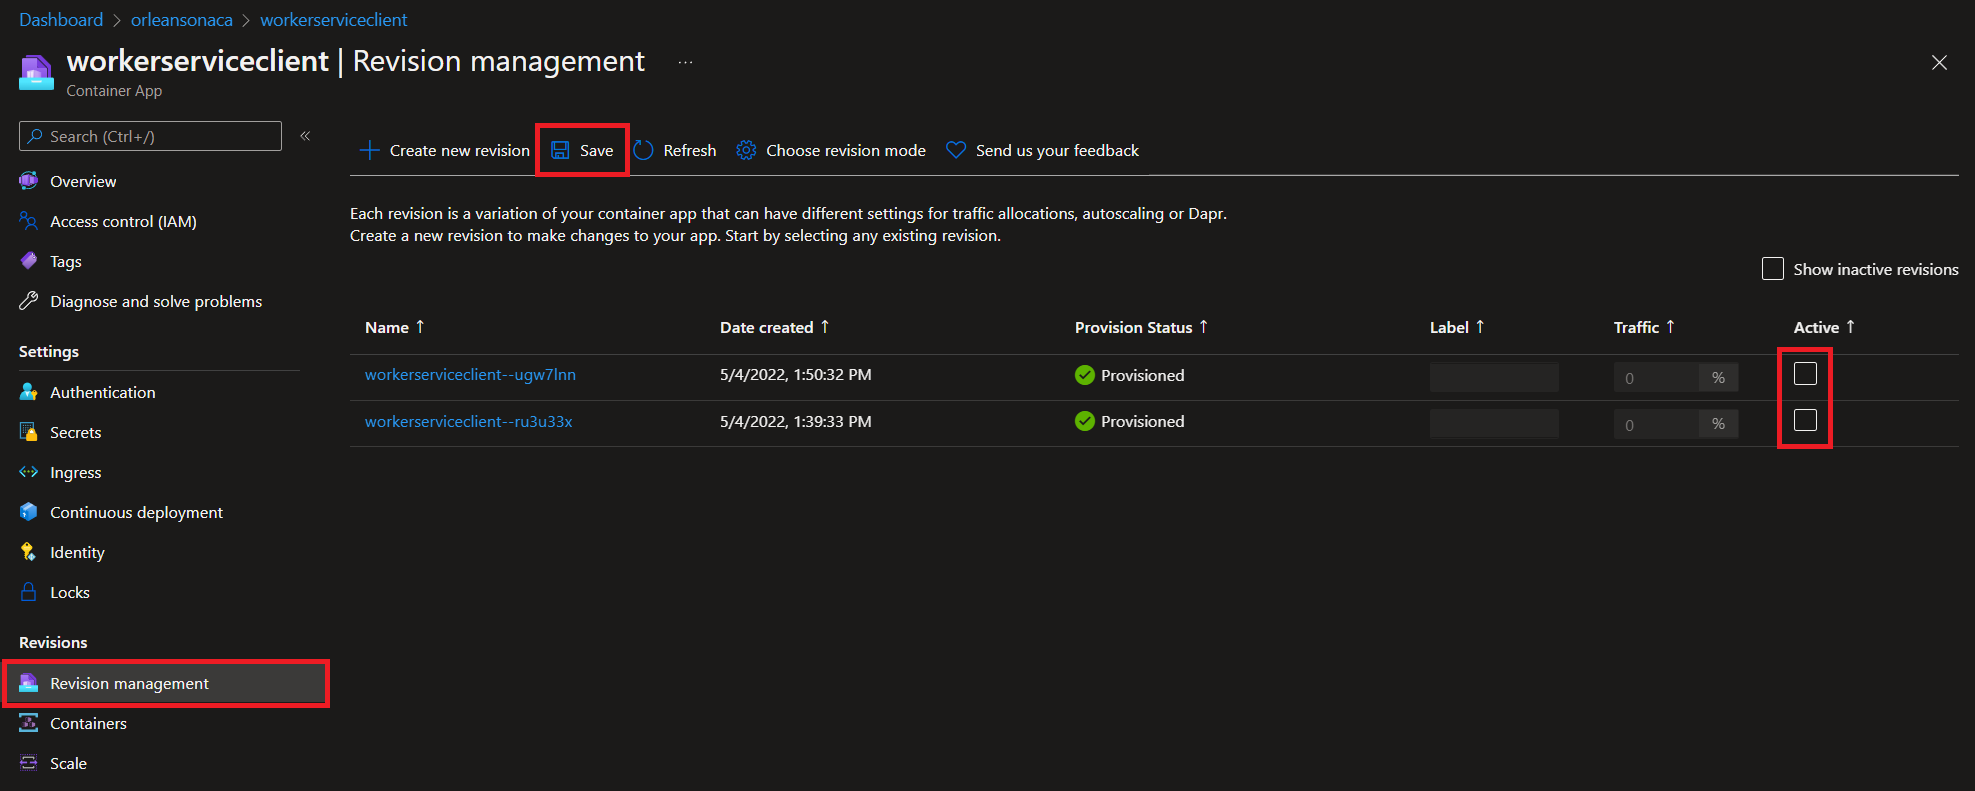Click the Overview icon in sidebar
The image size is (1975, 791).
(x=29, y=181)
